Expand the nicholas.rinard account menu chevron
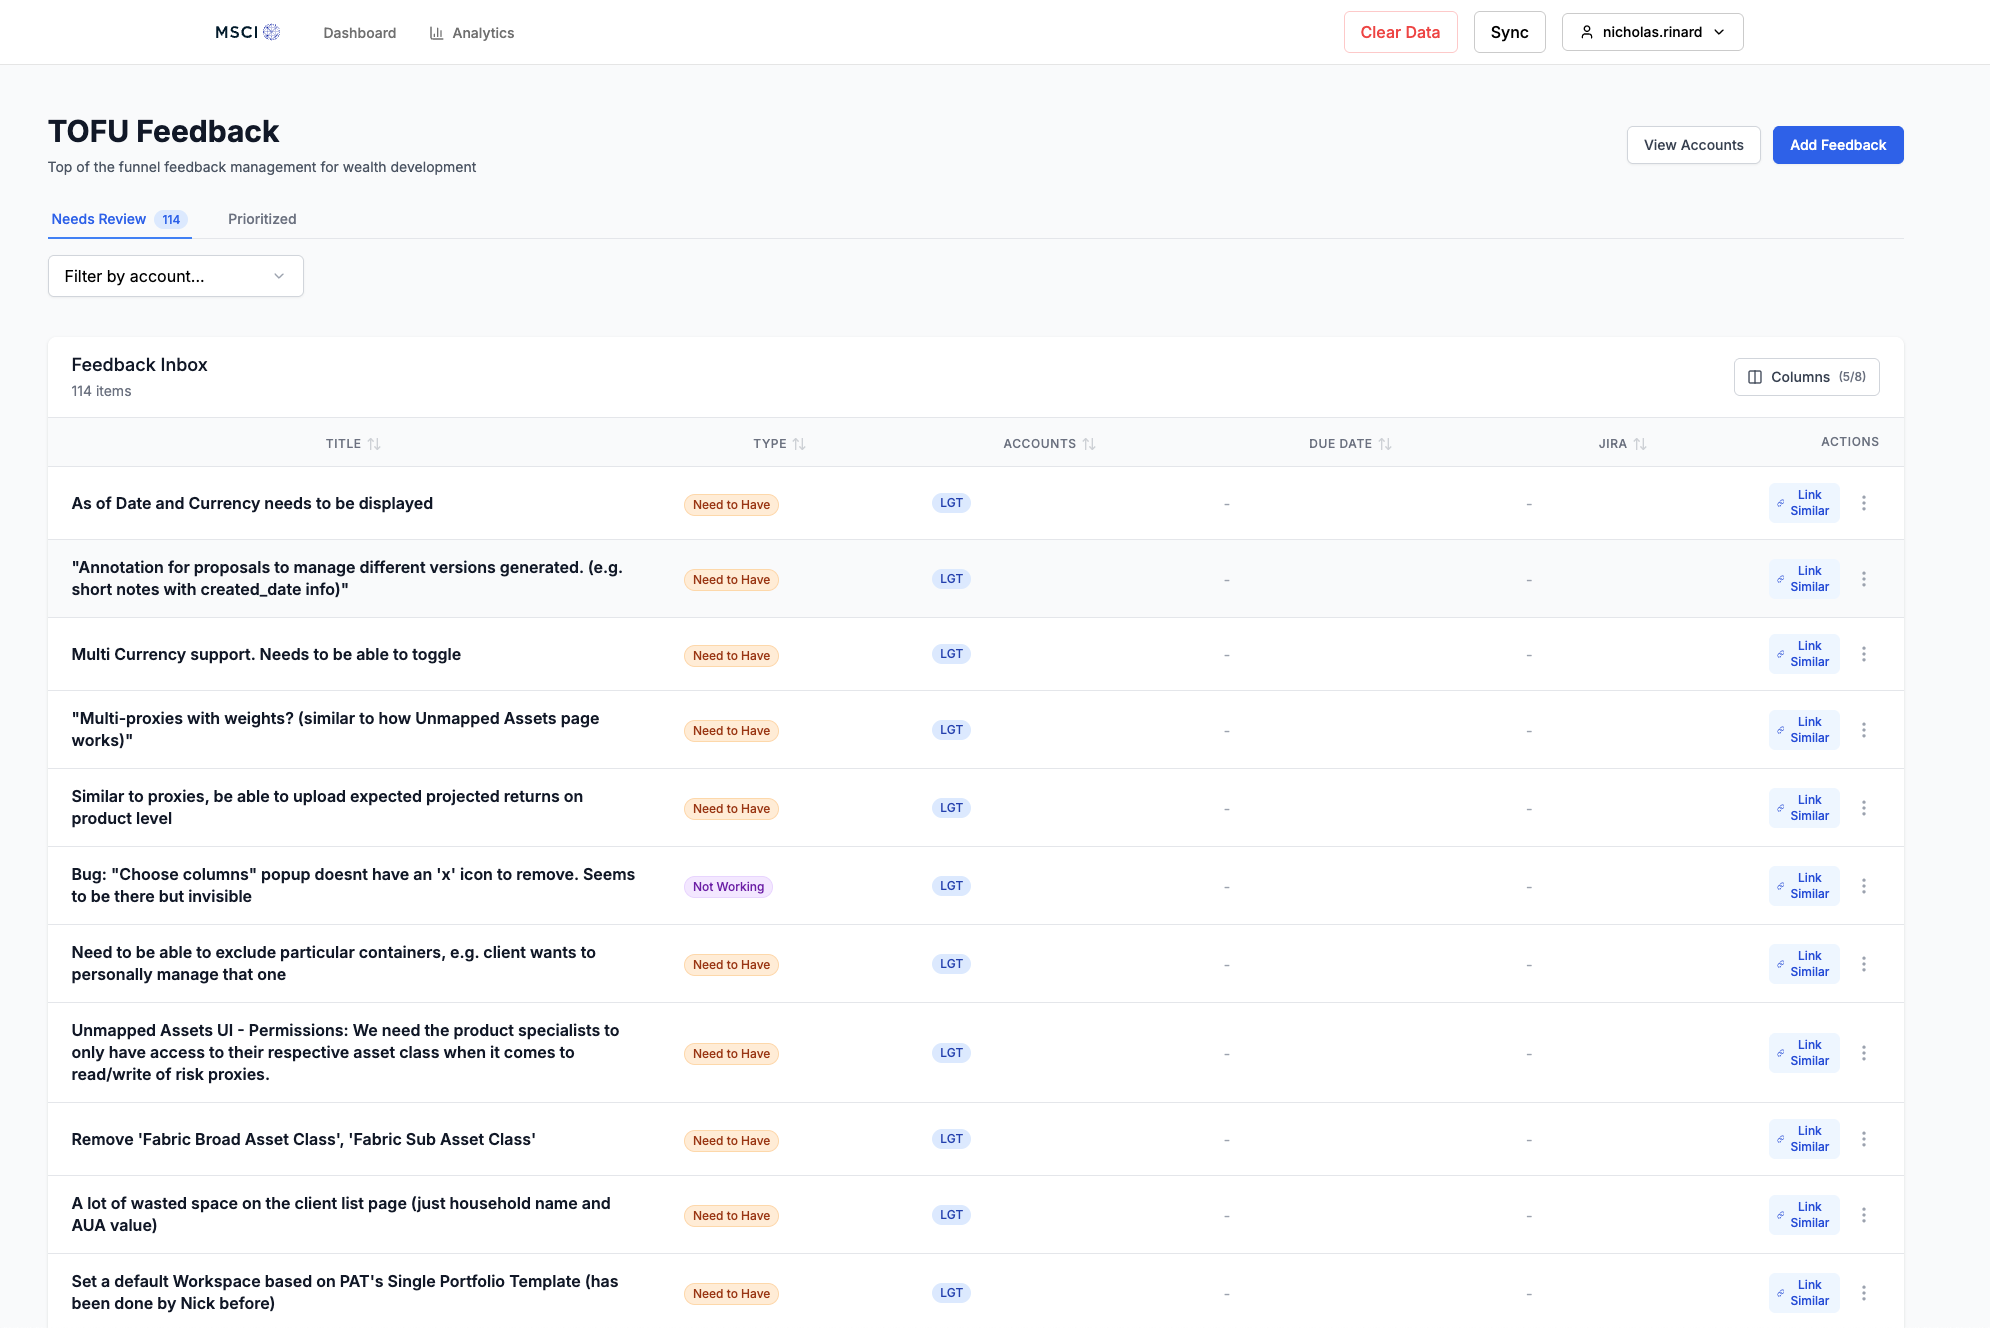 pyautogui.click(x=1719, y=31)
